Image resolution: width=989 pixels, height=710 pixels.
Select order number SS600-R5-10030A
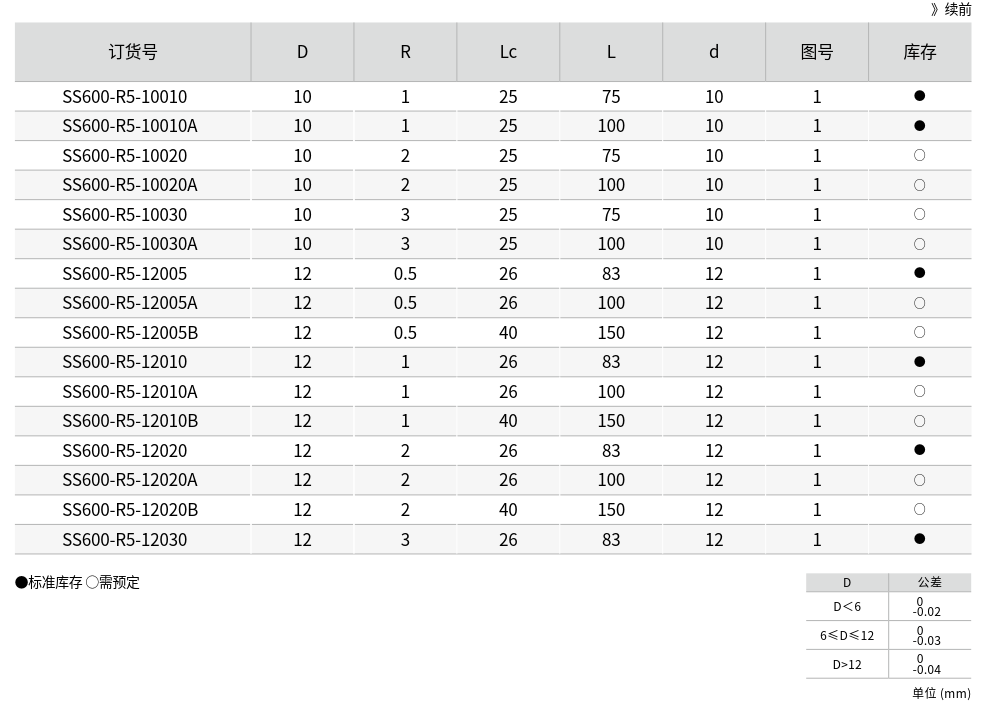tap(130, 244)
